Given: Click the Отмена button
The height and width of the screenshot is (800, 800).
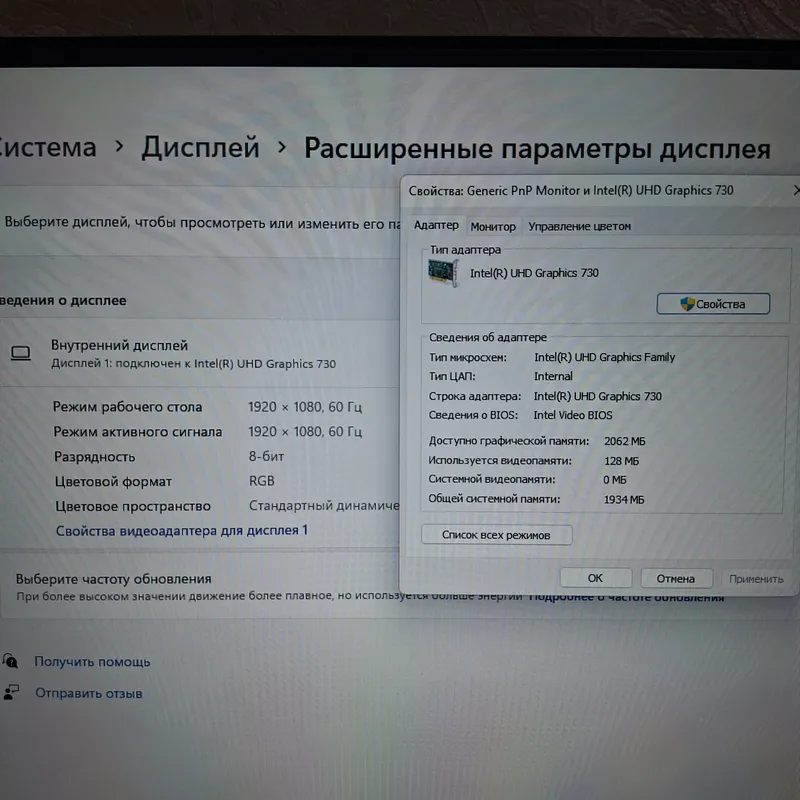Looking at the screenshot, I should click(x=676, y=579).
